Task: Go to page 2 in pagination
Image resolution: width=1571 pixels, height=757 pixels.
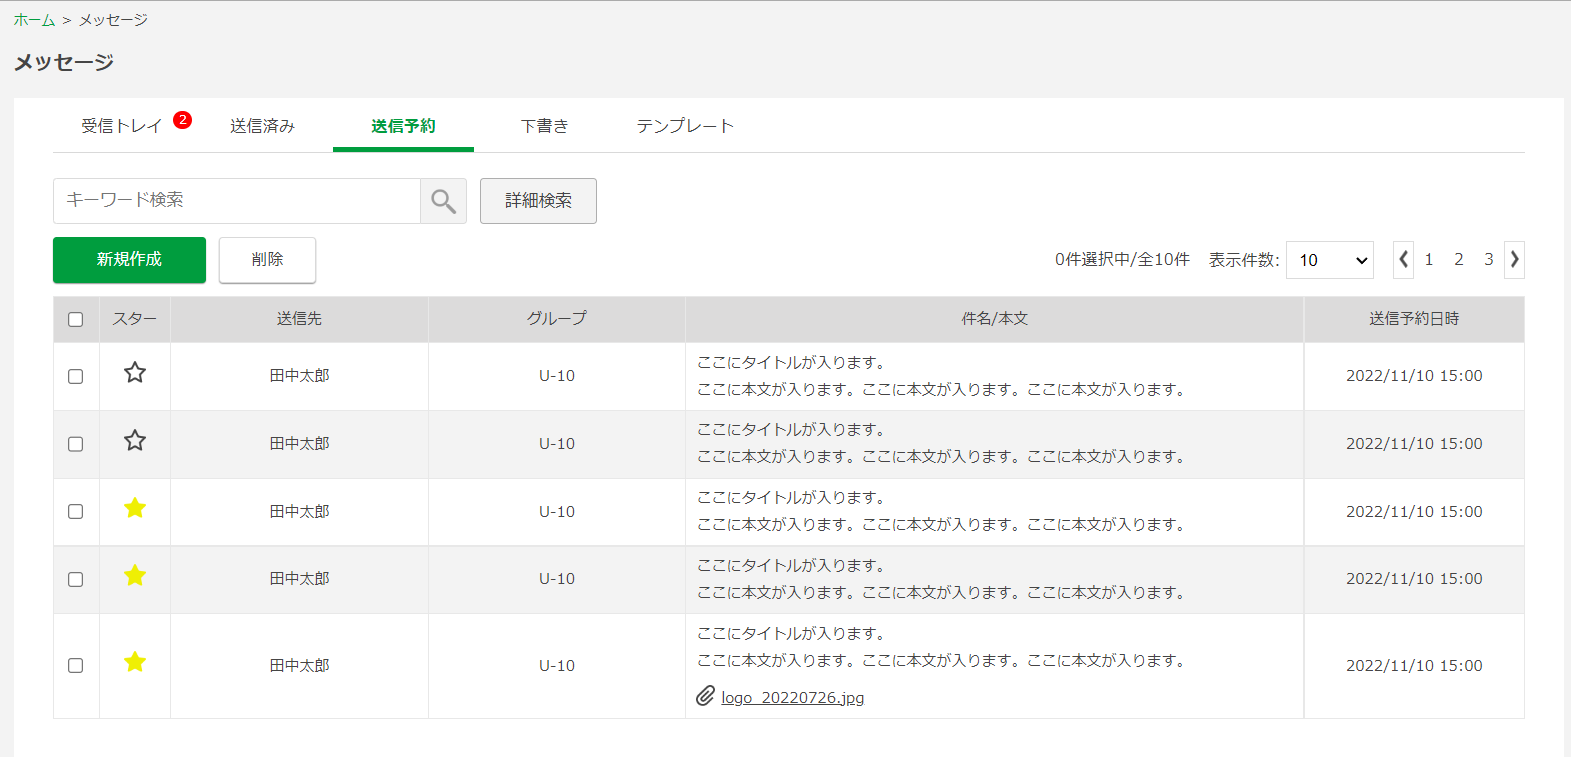Action: (x=1459, y=260)
